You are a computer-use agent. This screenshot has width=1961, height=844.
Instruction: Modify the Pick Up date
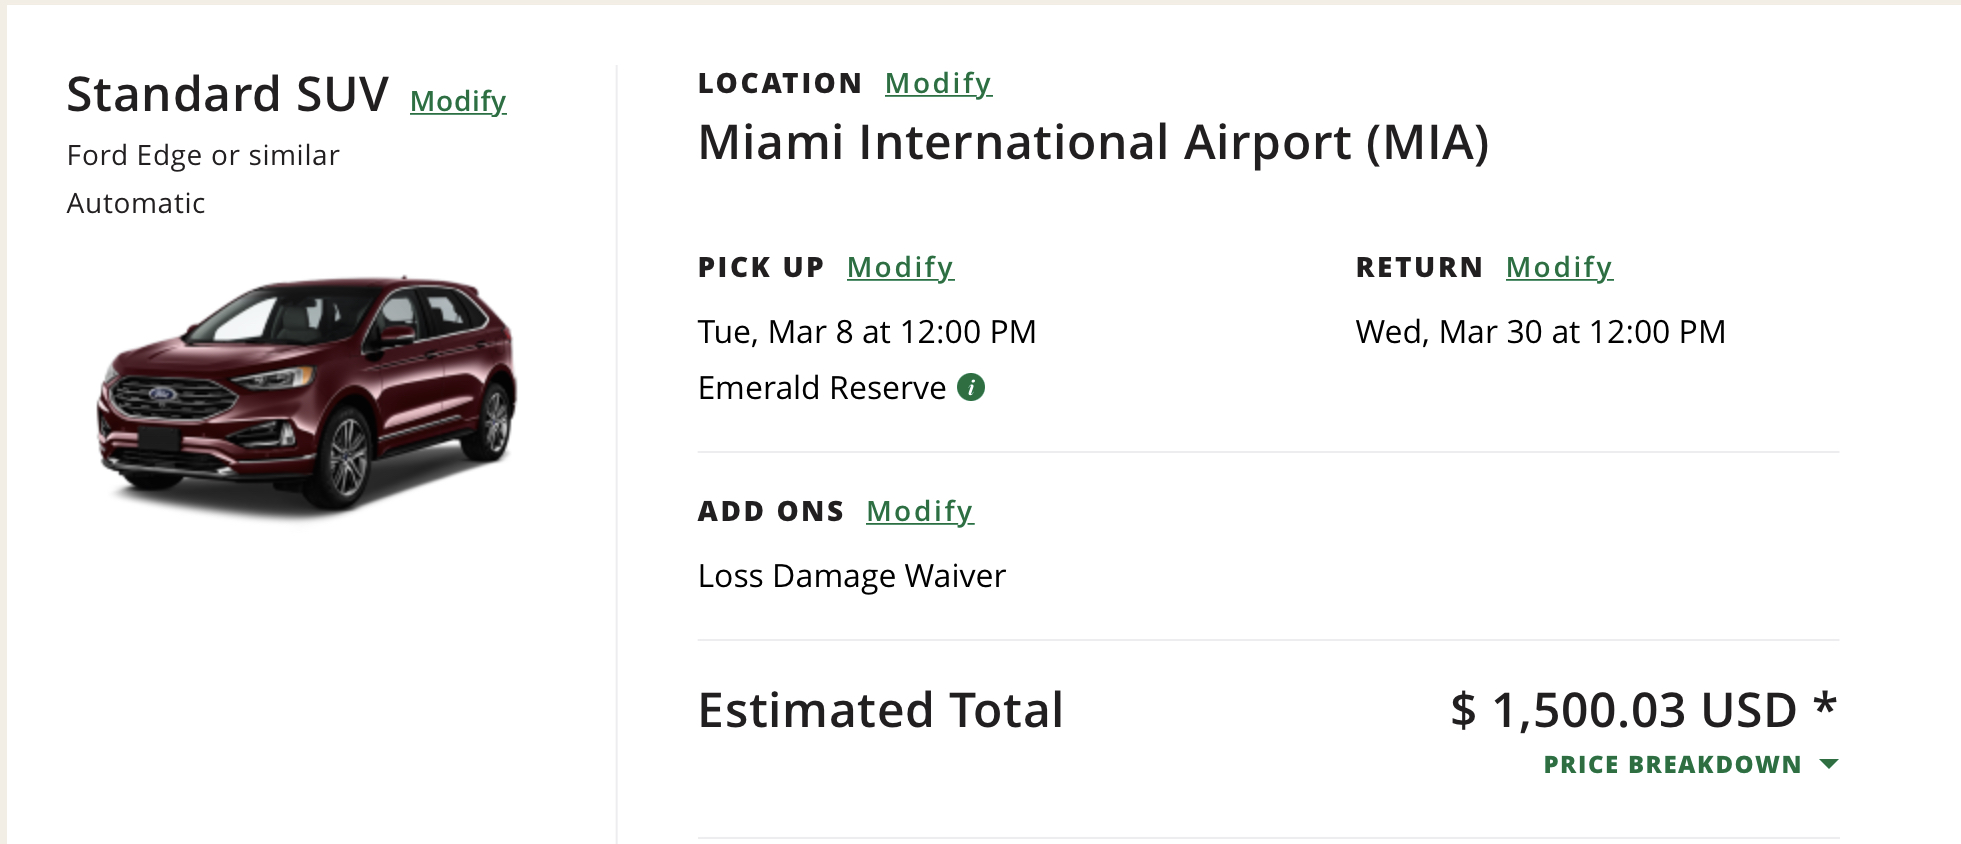point(900,267)
